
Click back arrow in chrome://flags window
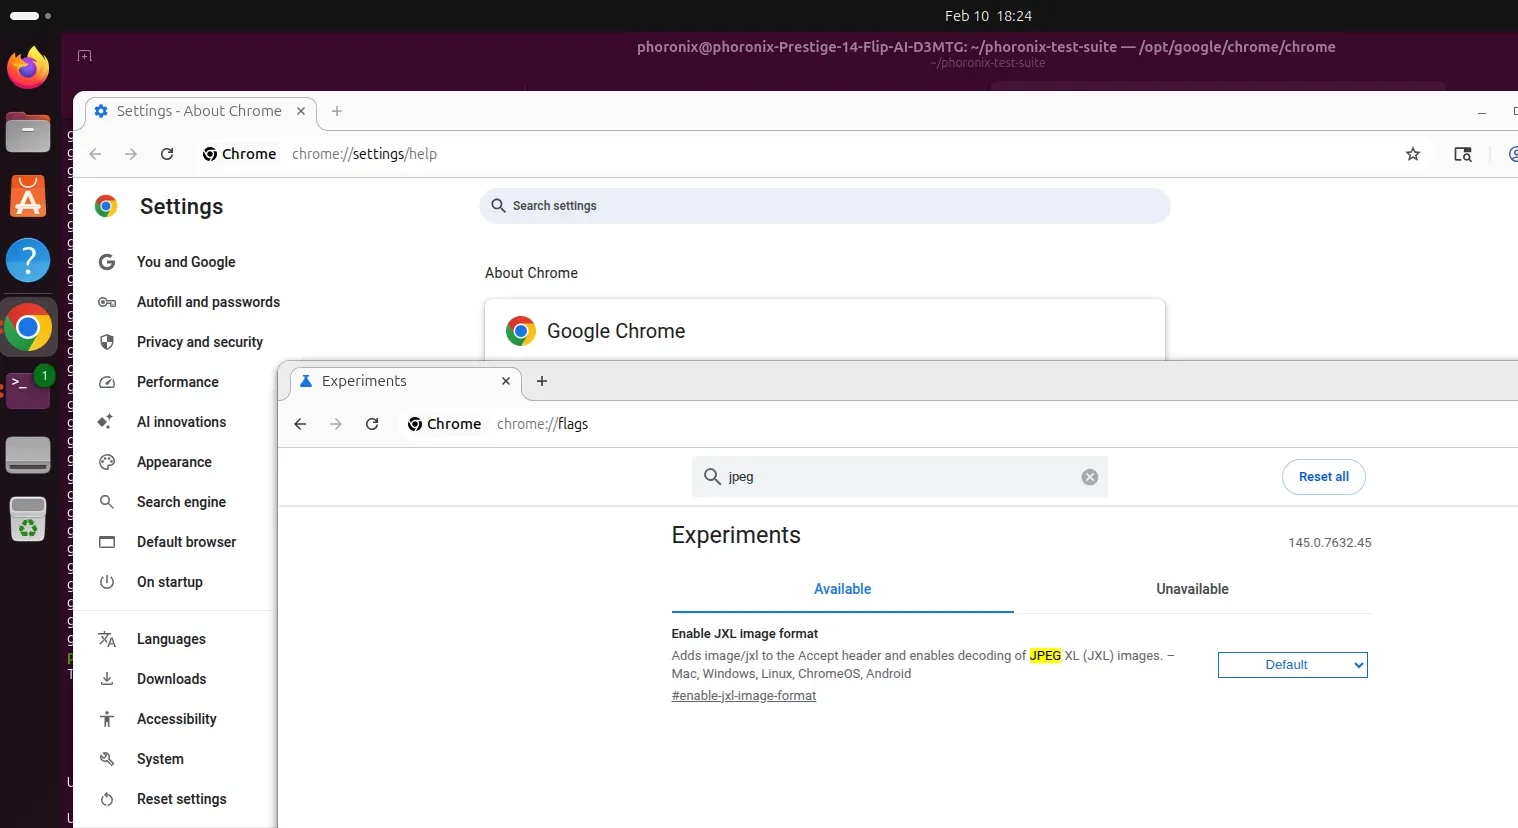tap(300, 424)
